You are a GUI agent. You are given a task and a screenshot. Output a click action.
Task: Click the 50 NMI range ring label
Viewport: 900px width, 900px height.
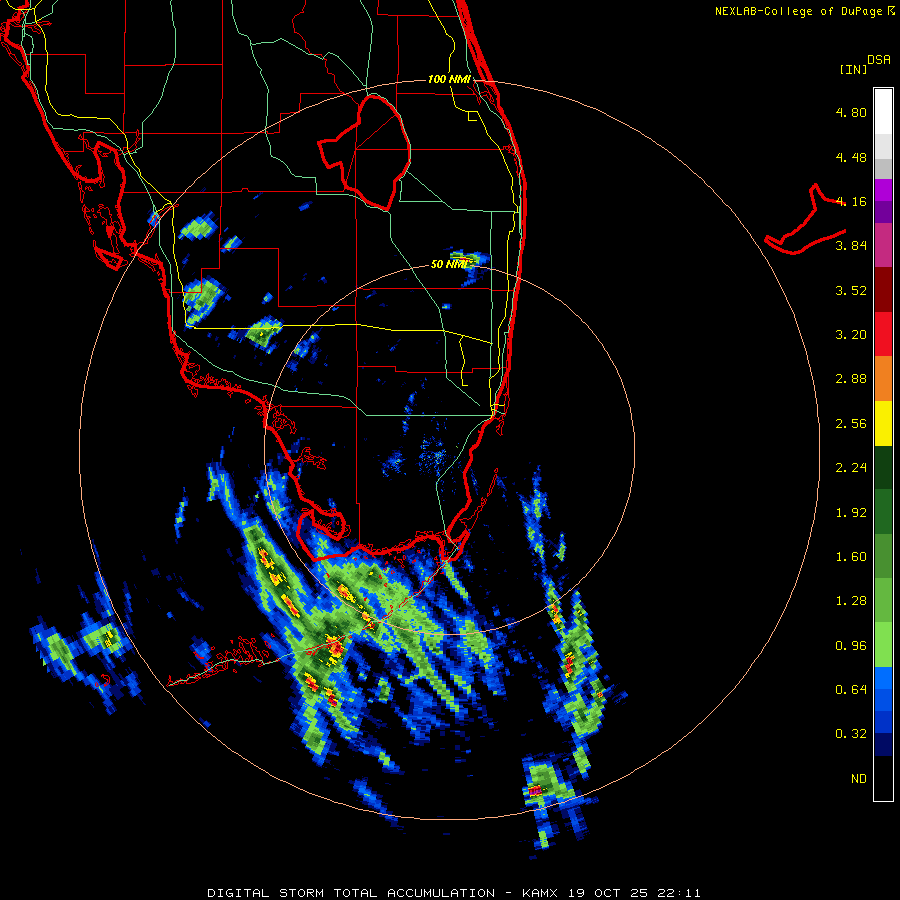click(x=451, y=264)
